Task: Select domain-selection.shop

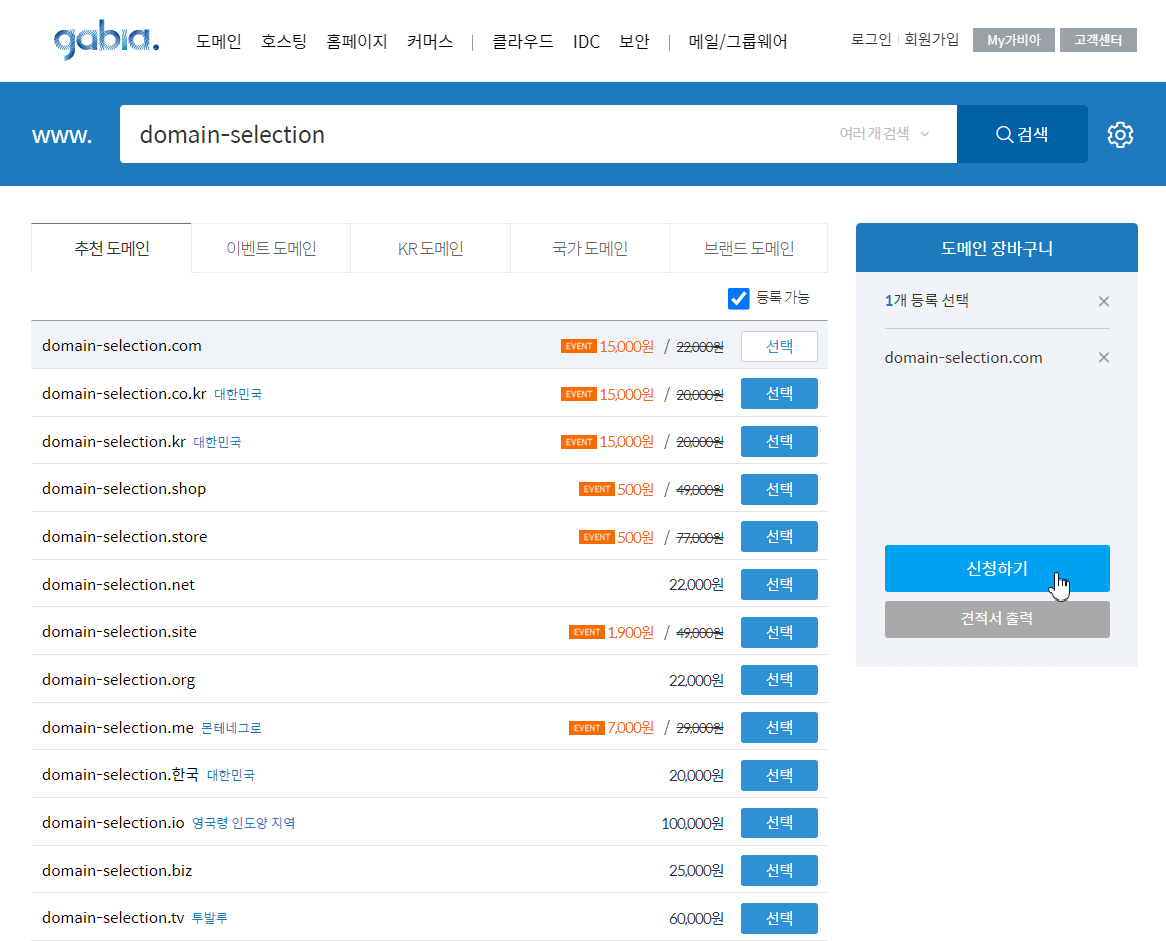Action: [x=779, y=489]
